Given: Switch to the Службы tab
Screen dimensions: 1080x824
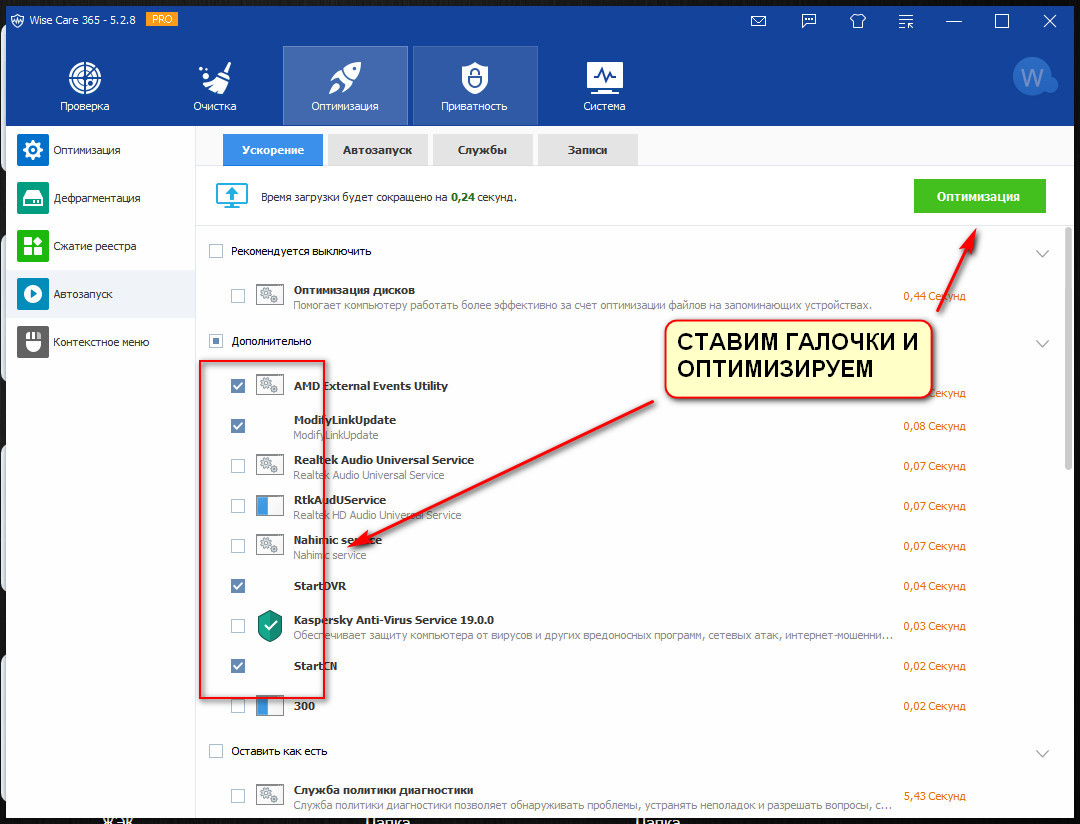Looking at the screenshot, I should tap(482, 150).
